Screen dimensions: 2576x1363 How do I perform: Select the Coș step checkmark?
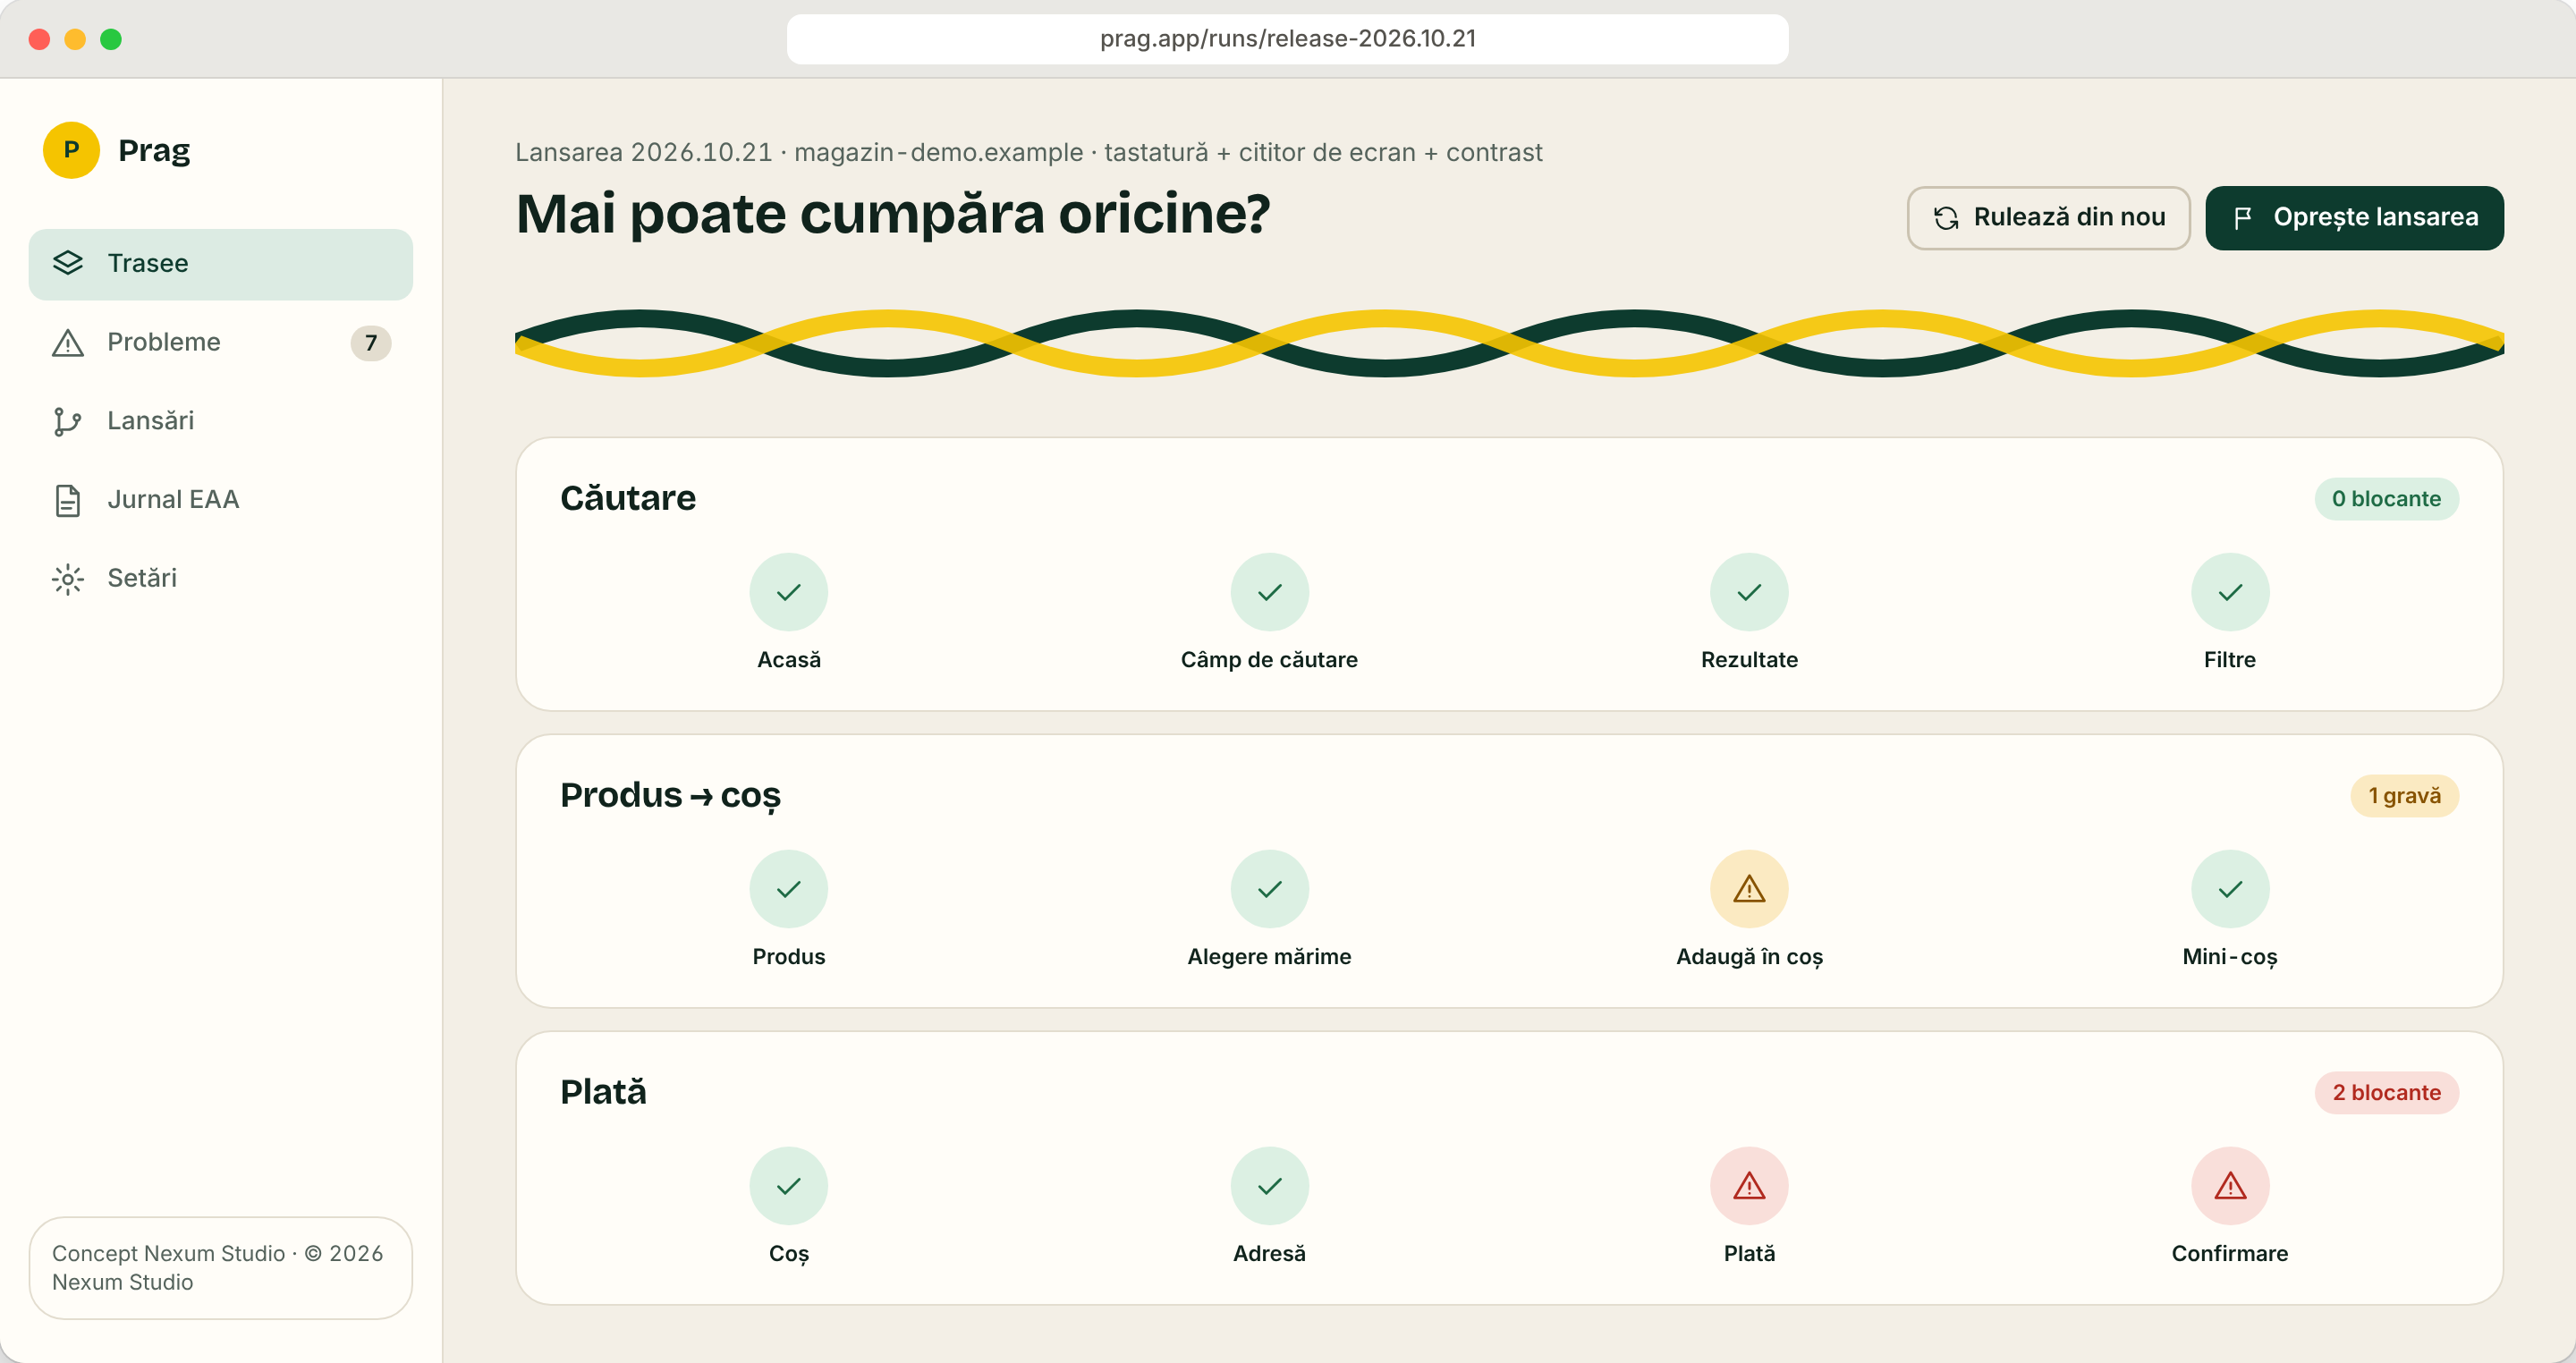(789, 1186)
